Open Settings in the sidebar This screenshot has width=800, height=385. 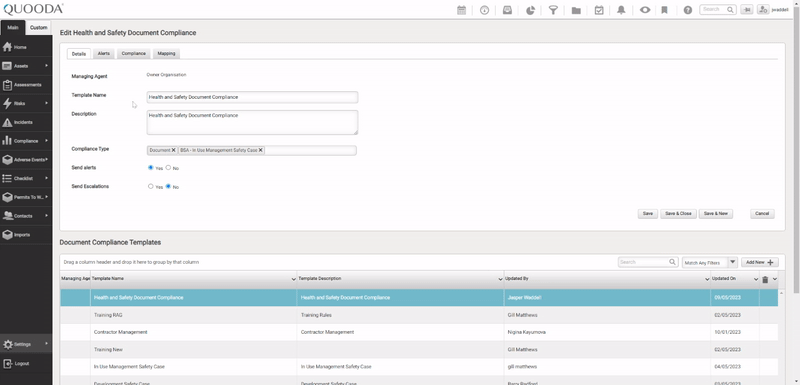click(x=26, y=344)
